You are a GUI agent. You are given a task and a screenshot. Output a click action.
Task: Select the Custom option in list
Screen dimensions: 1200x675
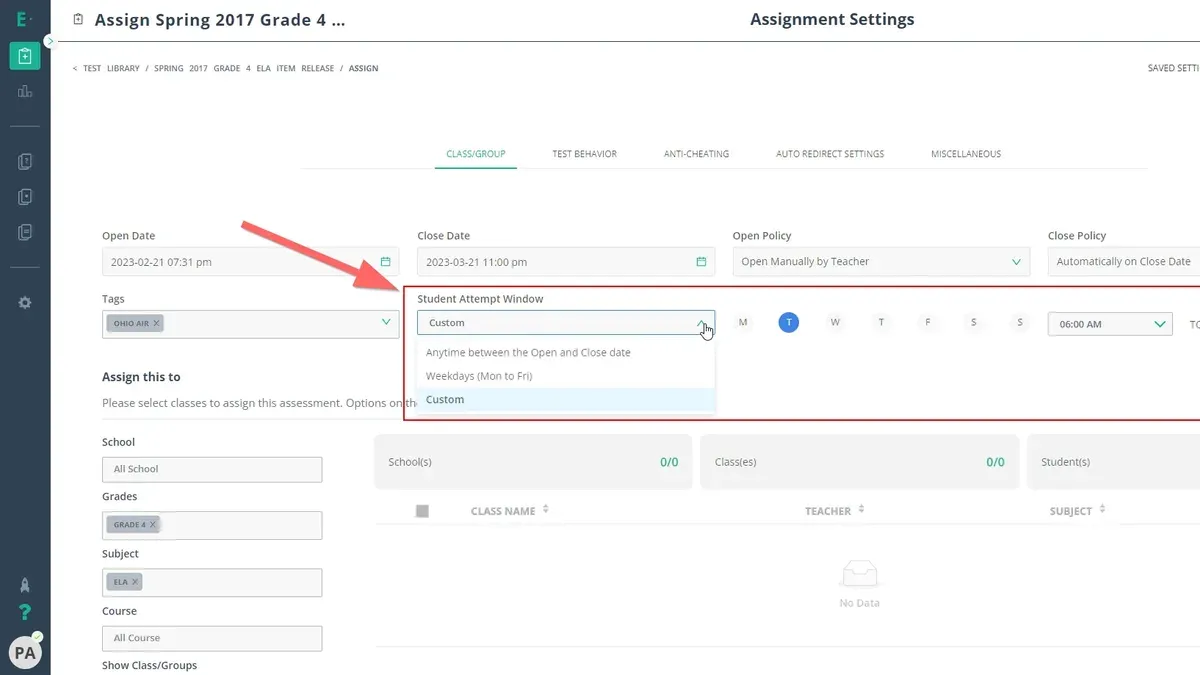click(x=566, y=399)
